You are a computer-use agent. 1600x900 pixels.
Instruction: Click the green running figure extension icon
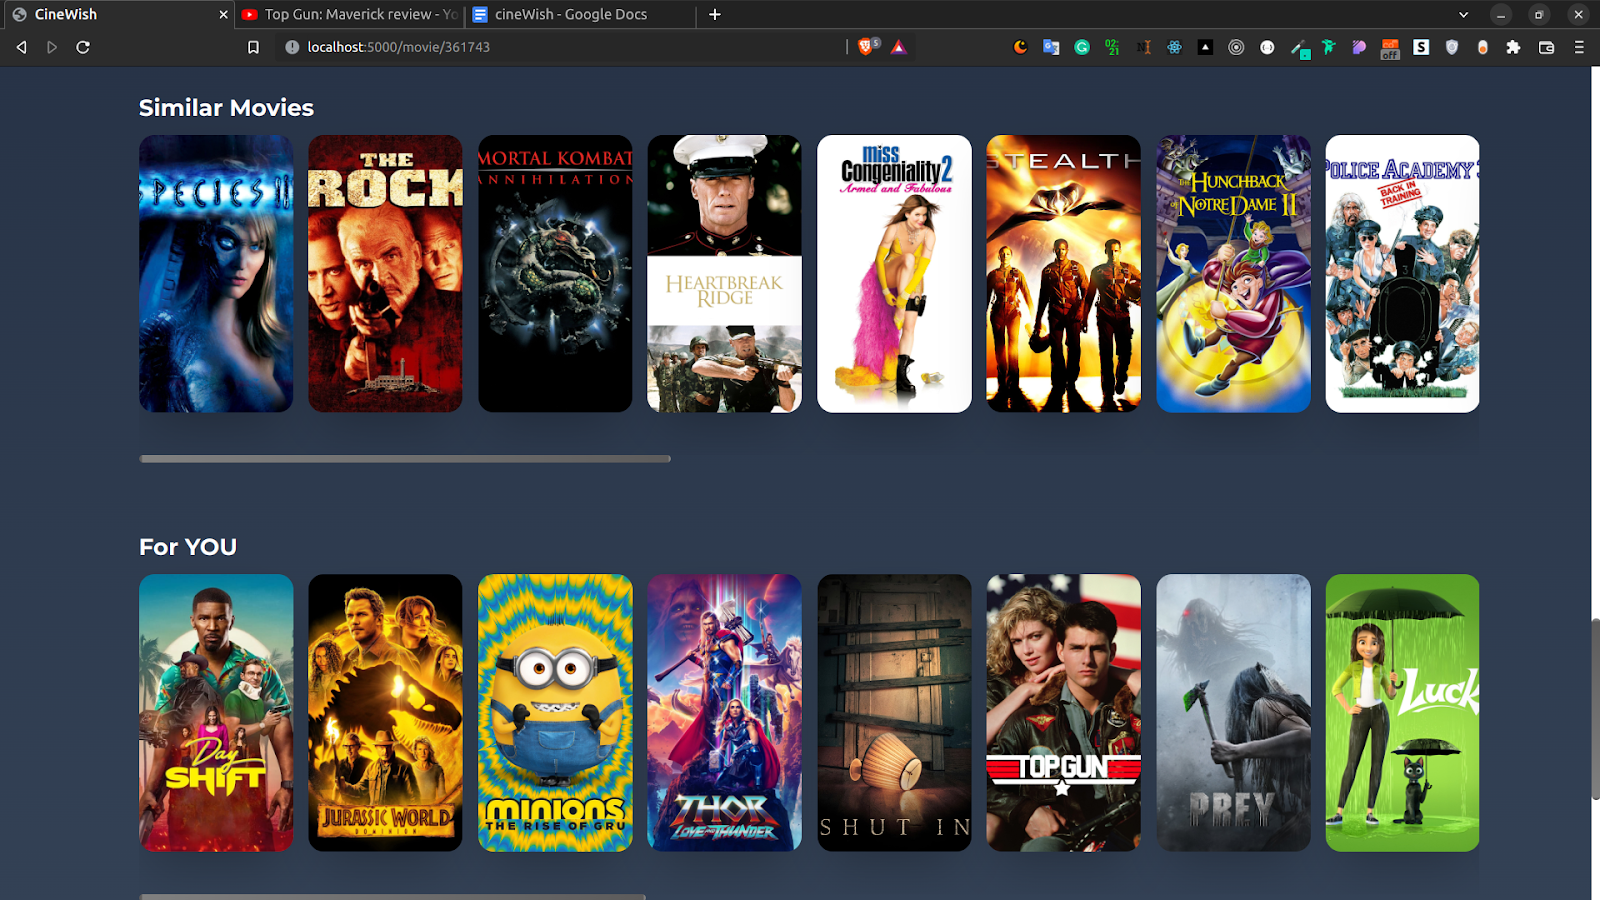[1328, 47]
